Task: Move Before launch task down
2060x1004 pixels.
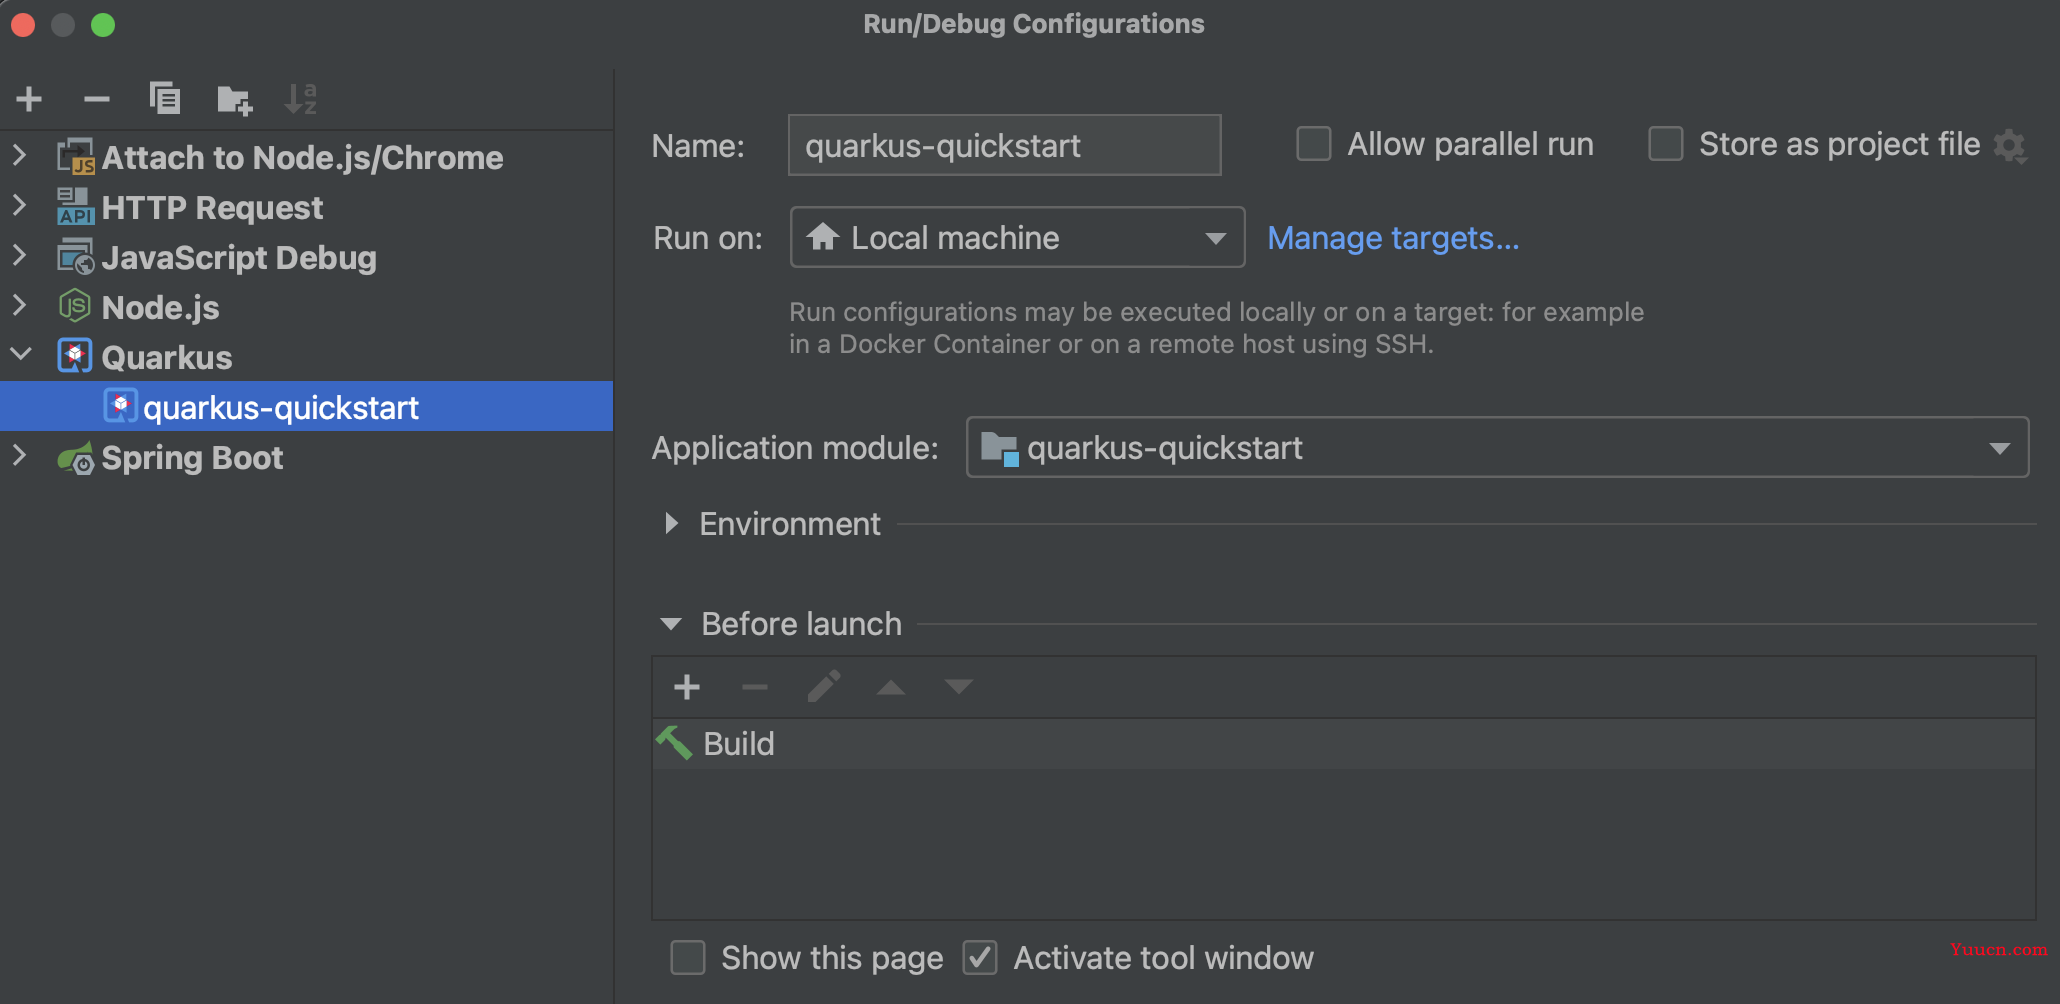Action: point(959,687)
